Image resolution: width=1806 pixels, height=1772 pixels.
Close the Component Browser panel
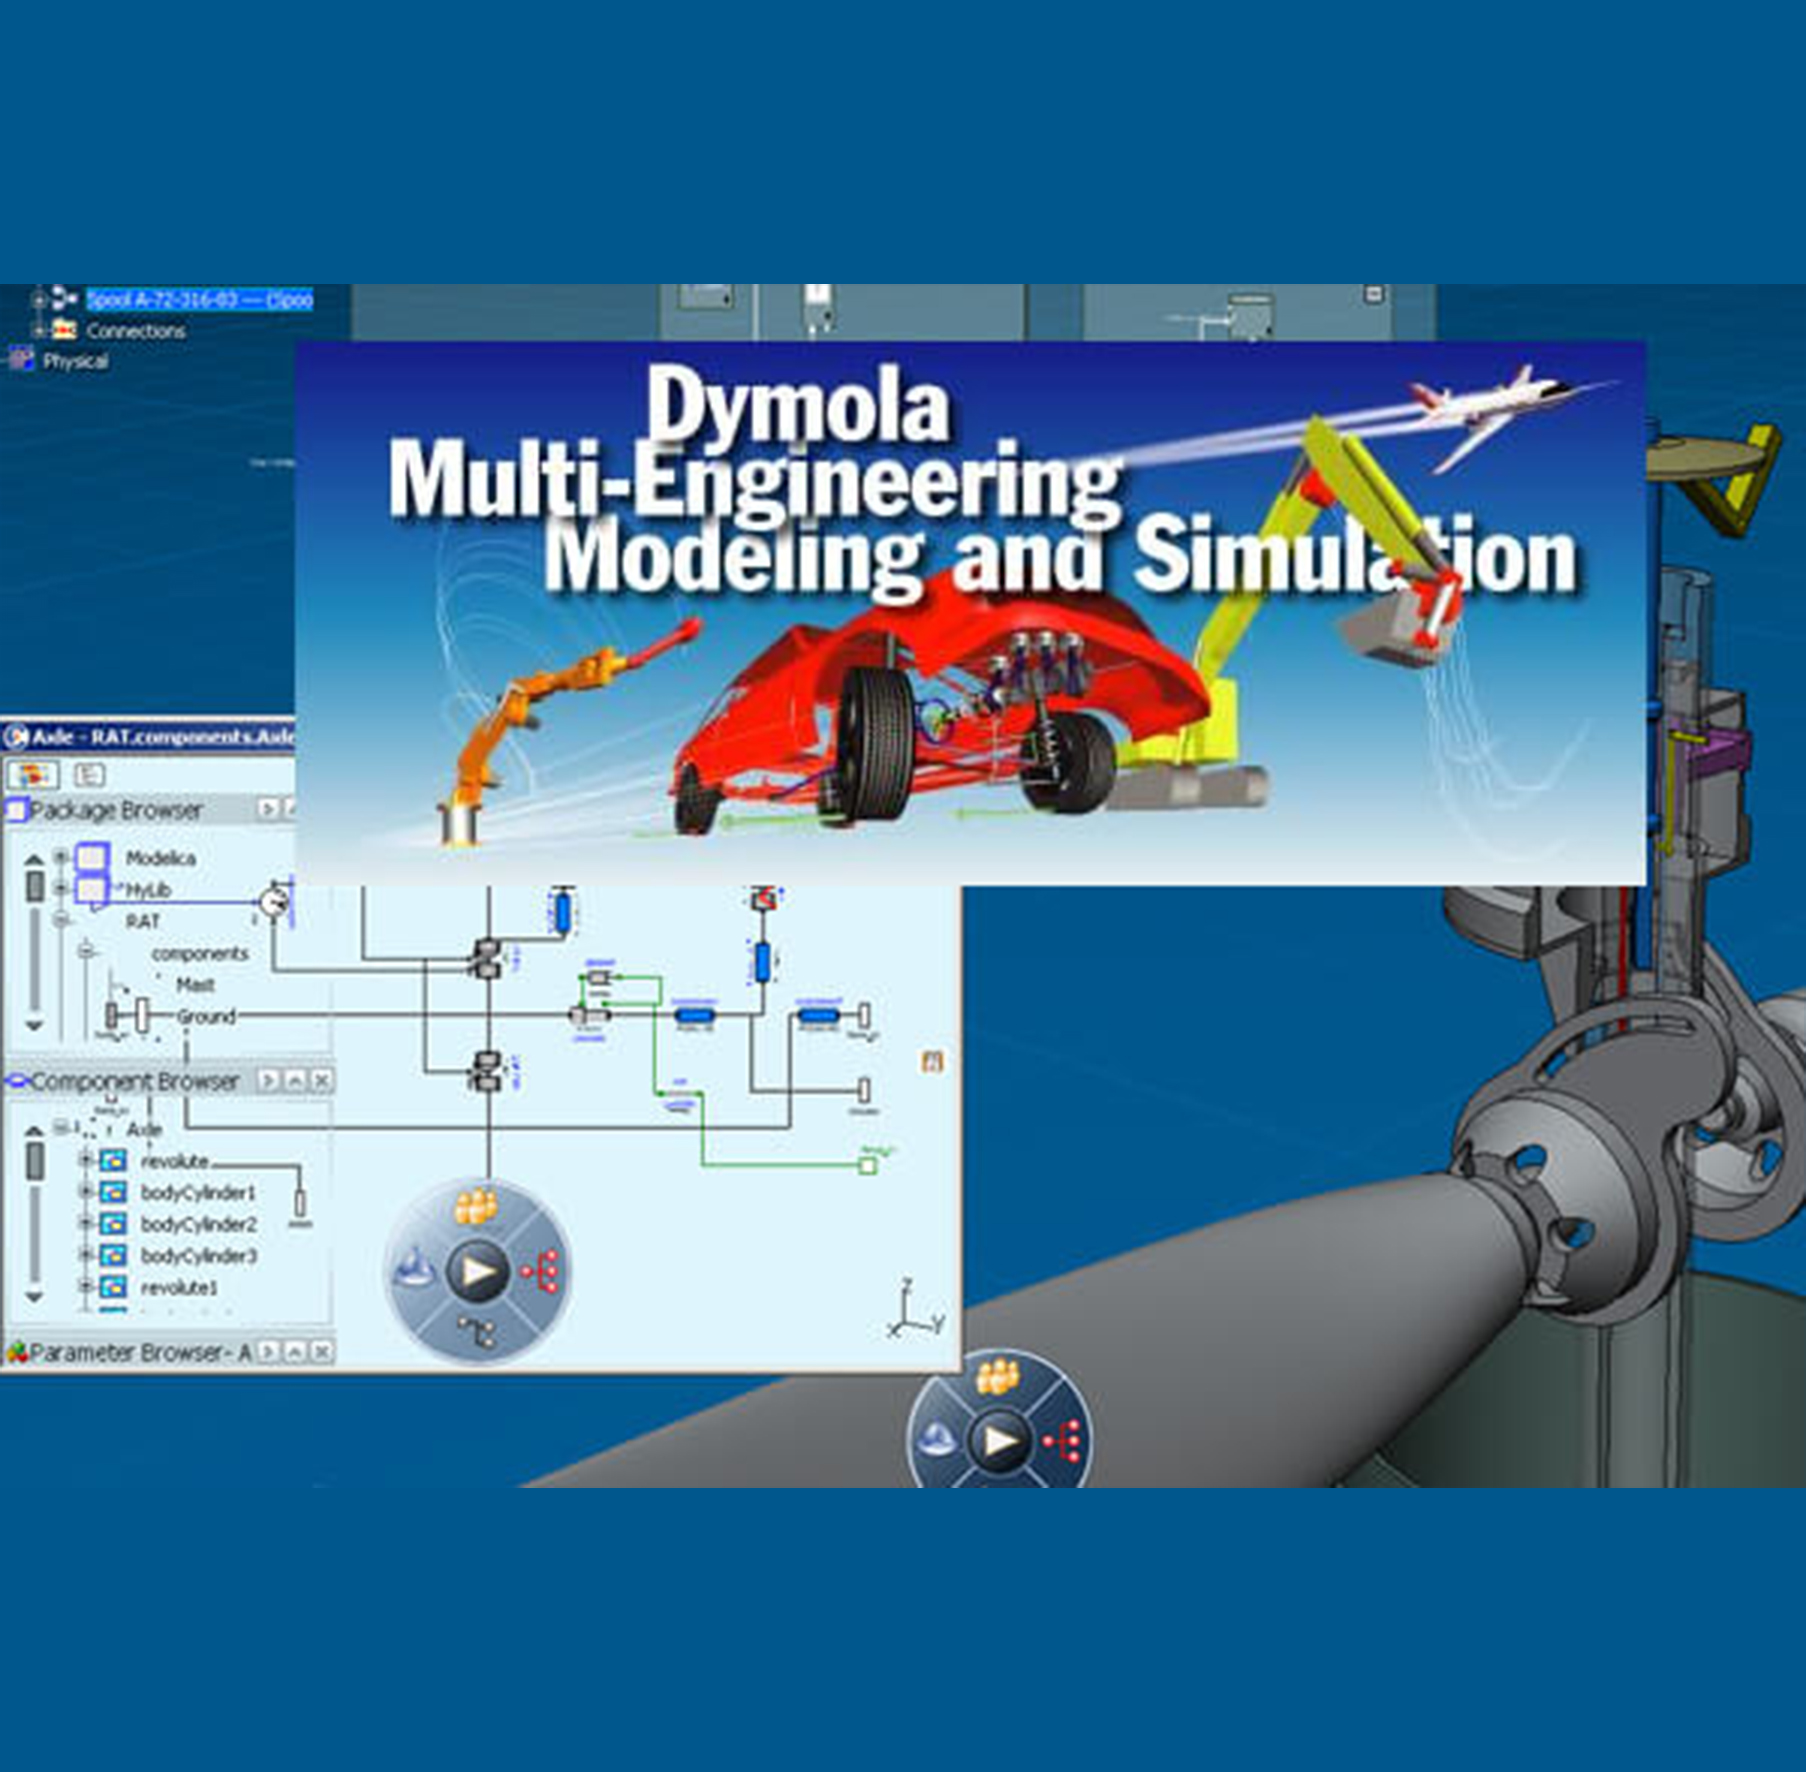pos(321,1081)
